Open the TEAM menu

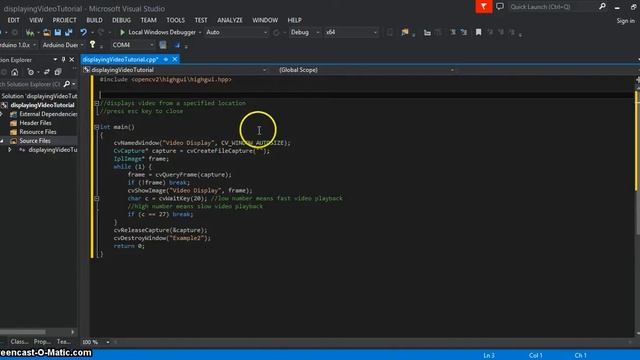coord(148,20)
